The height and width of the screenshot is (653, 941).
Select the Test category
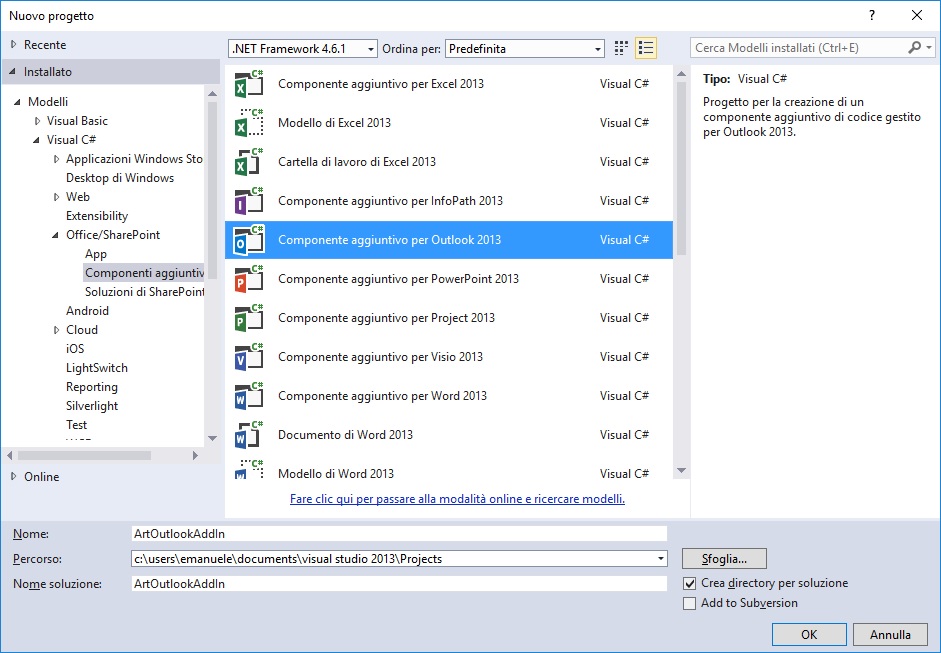coord(76,425)
